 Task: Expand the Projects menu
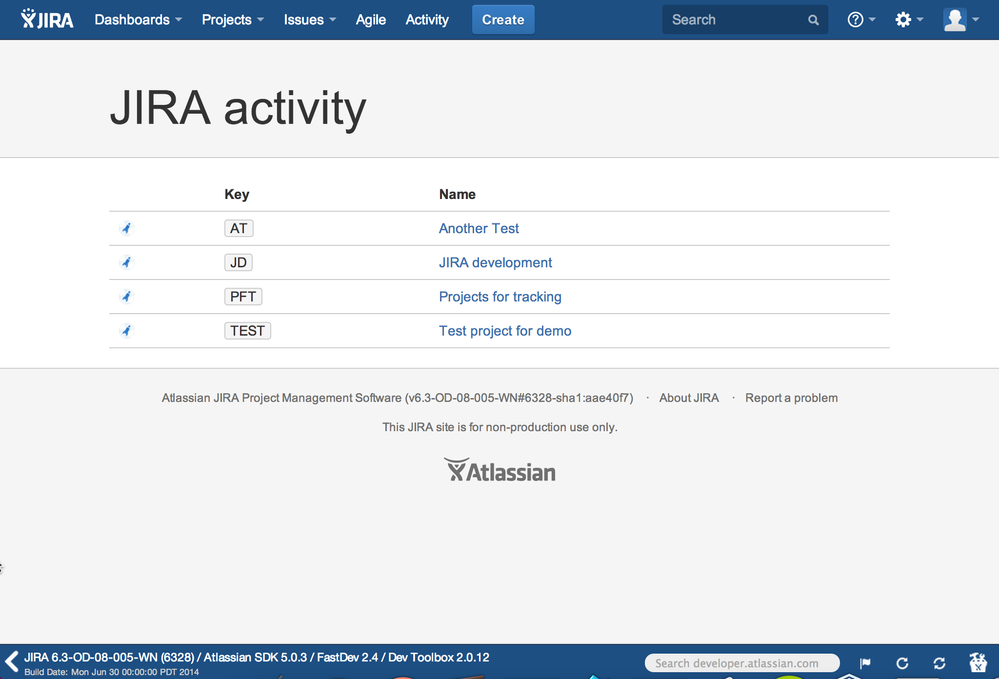pyautogui.click(x=233, y=20)
